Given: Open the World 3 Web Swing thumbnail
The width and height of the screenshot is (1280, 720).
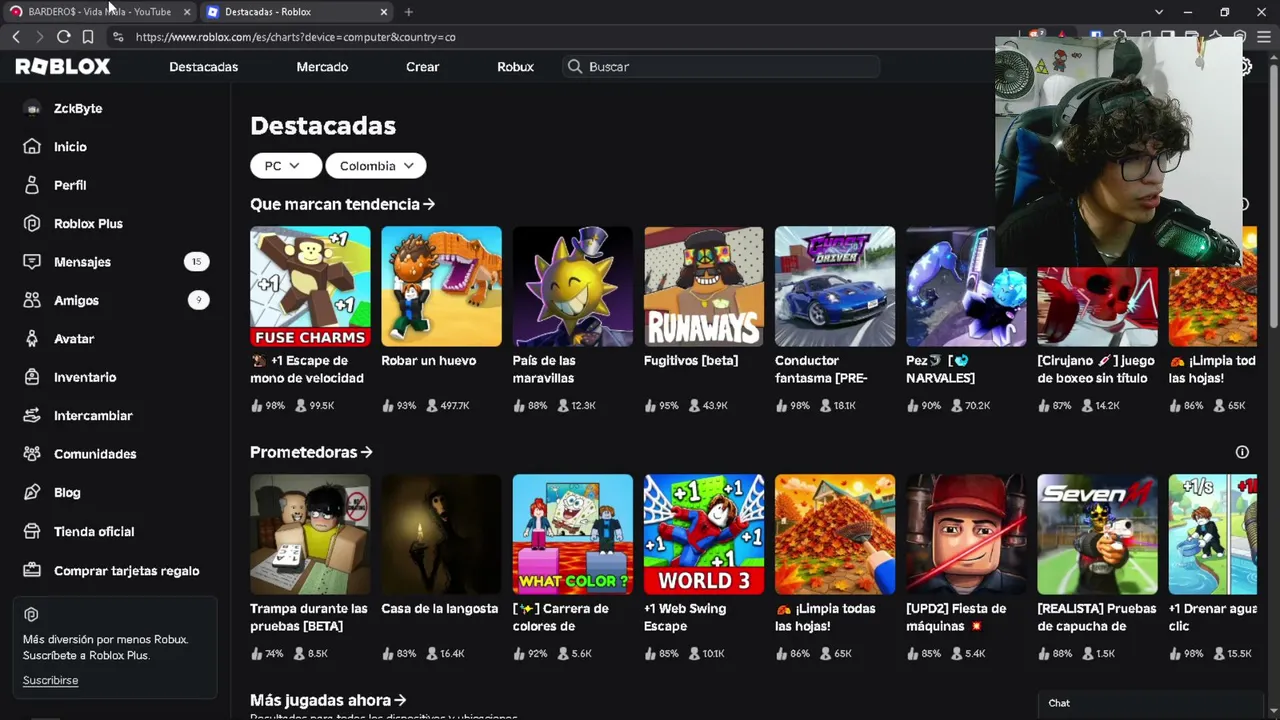Looking at the screenshot, I should (704, 534).
